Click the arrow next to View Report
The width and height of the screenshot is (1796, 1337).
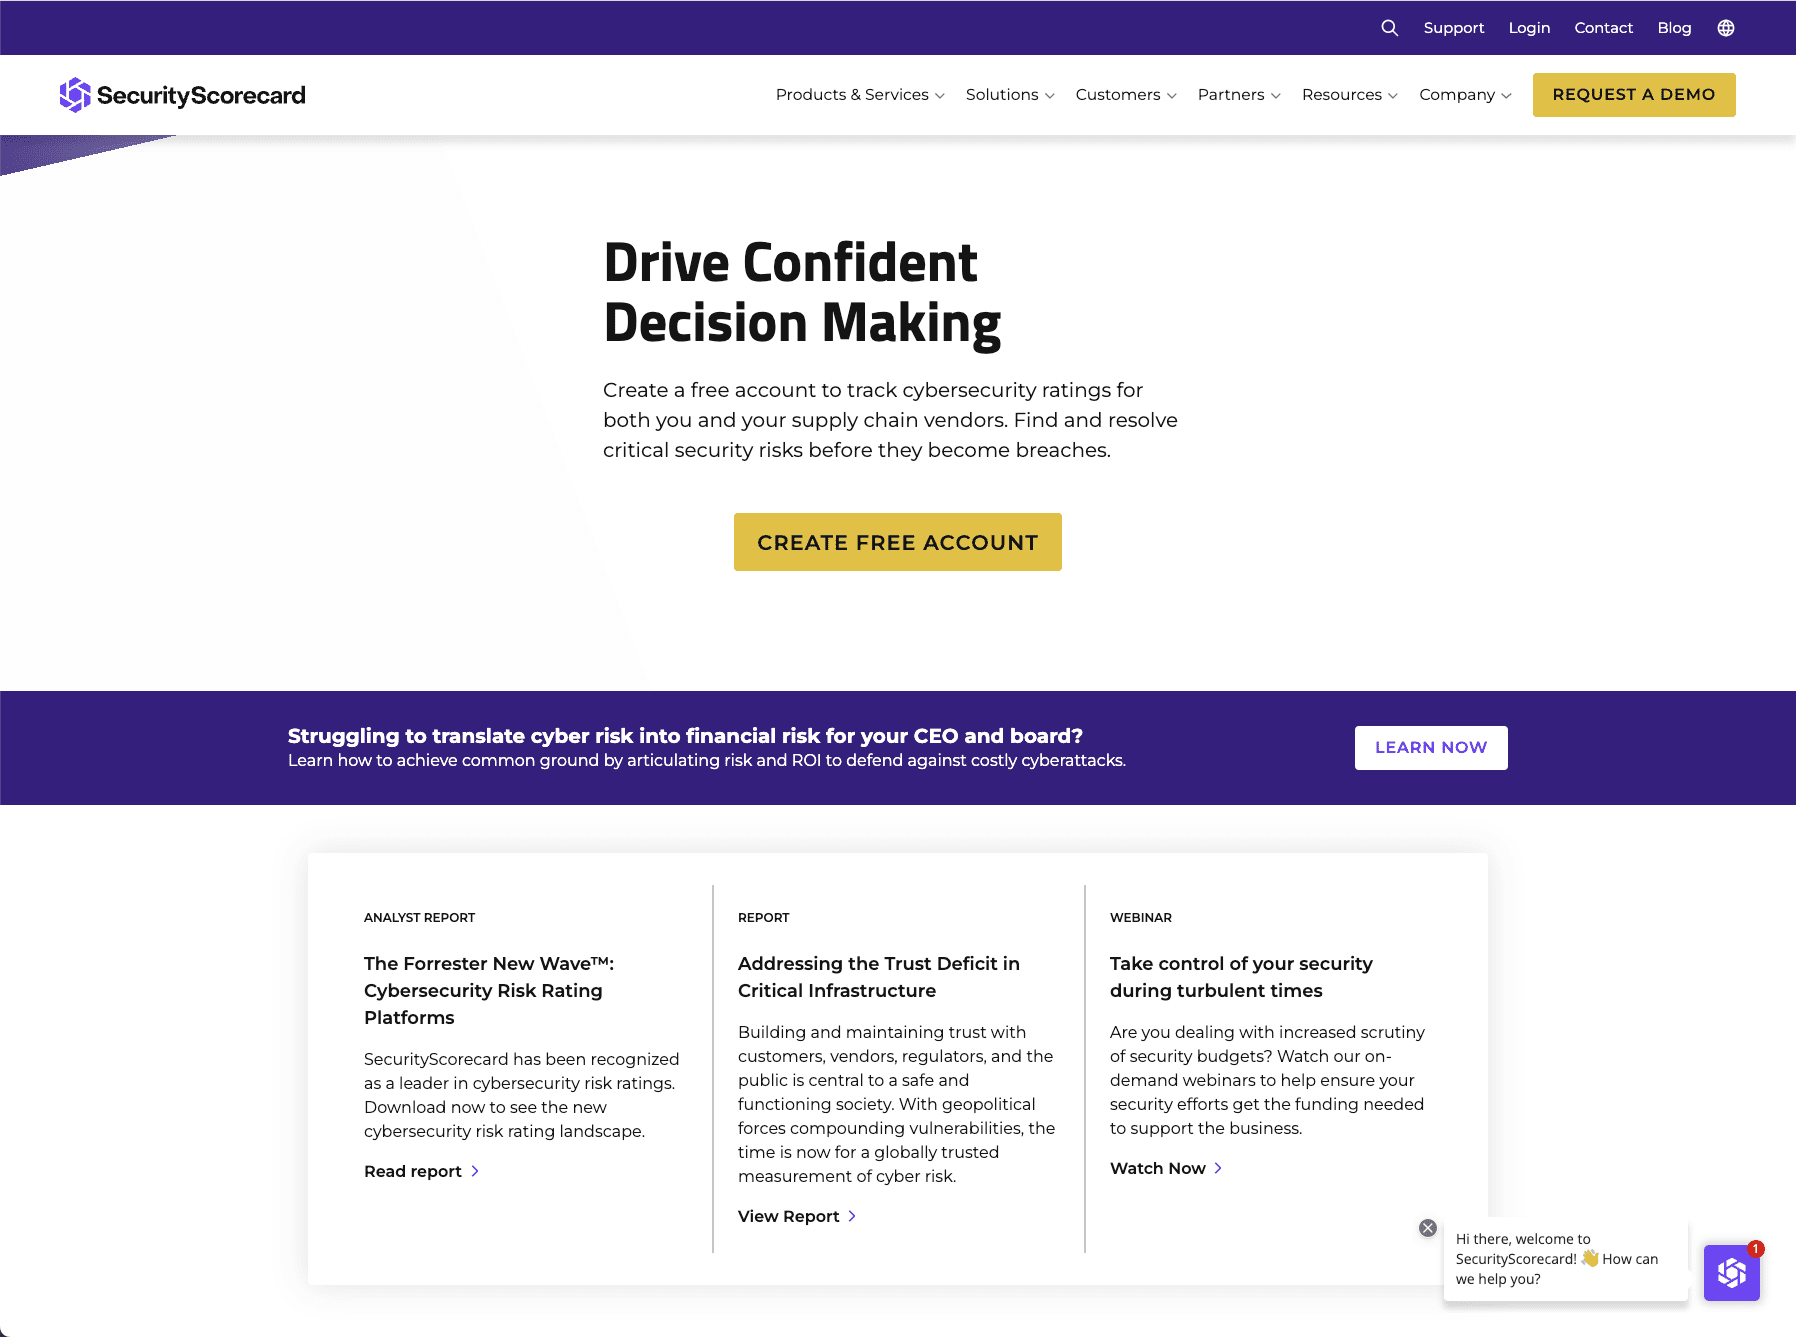pyautogui.click(x=852, y=1216)
